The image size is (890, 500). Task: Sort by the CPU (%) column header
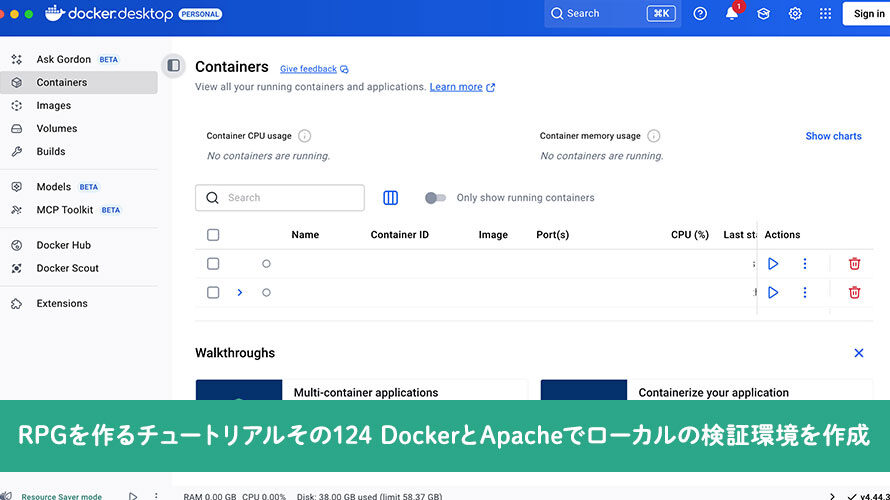[x=690, y=235]
